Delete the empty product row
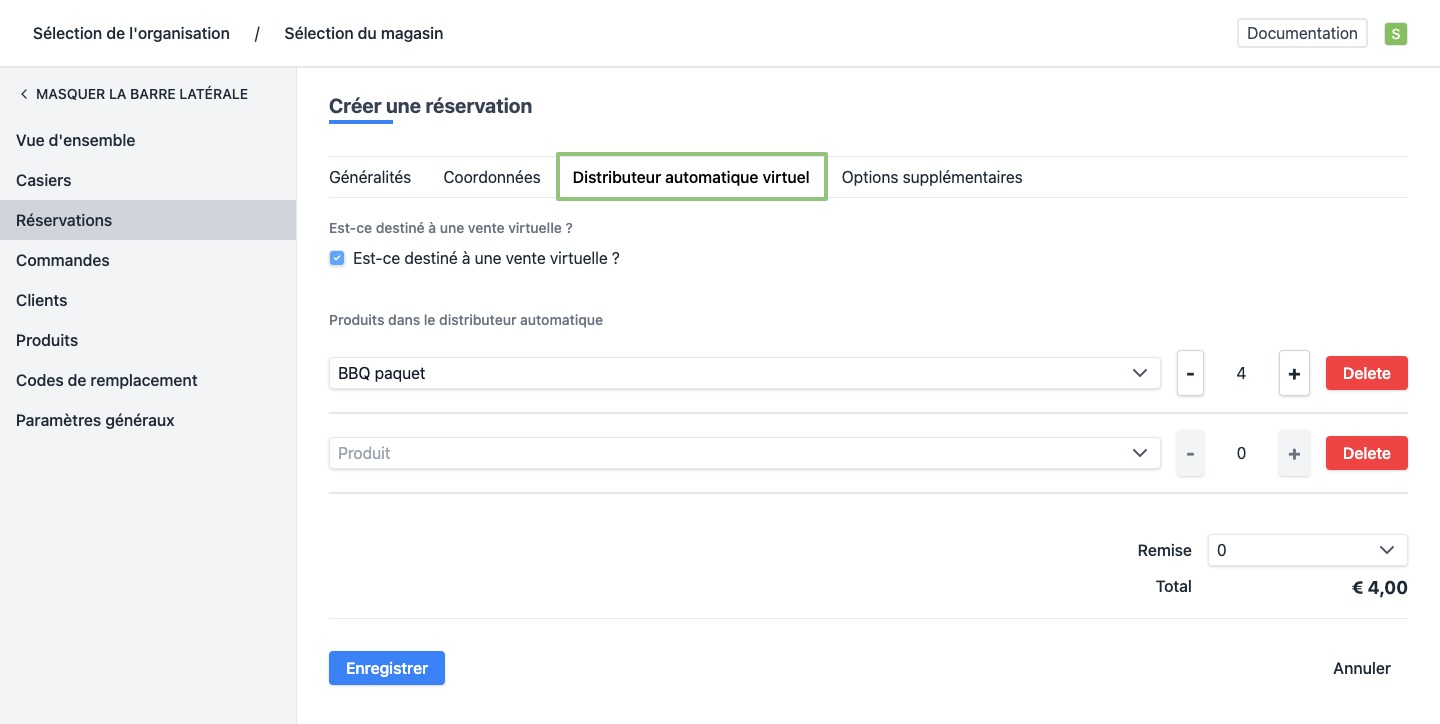 click(x=1366, y=453)
